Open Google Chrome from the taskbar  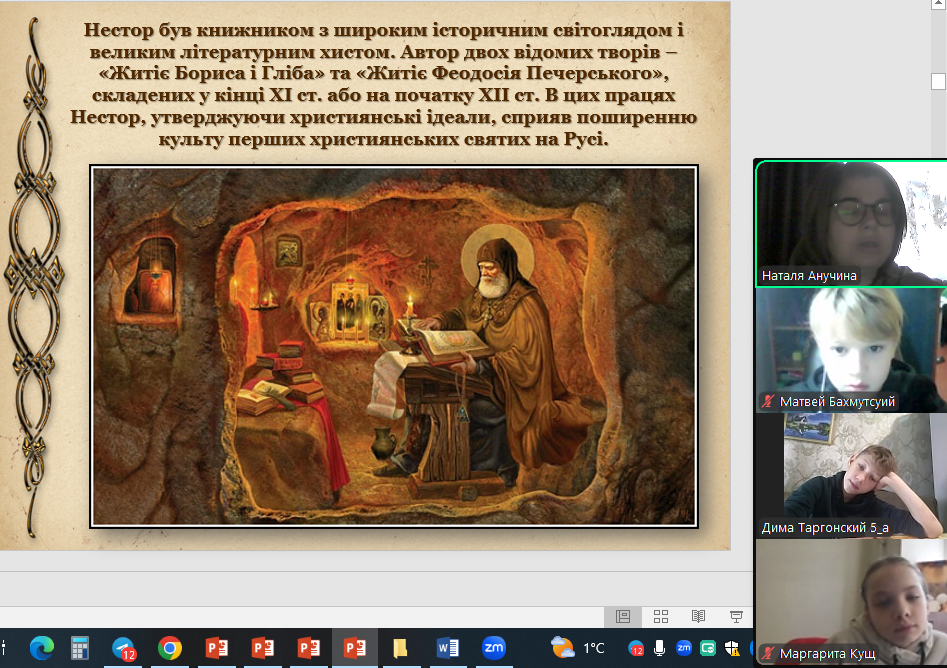[x=170, y=648]
